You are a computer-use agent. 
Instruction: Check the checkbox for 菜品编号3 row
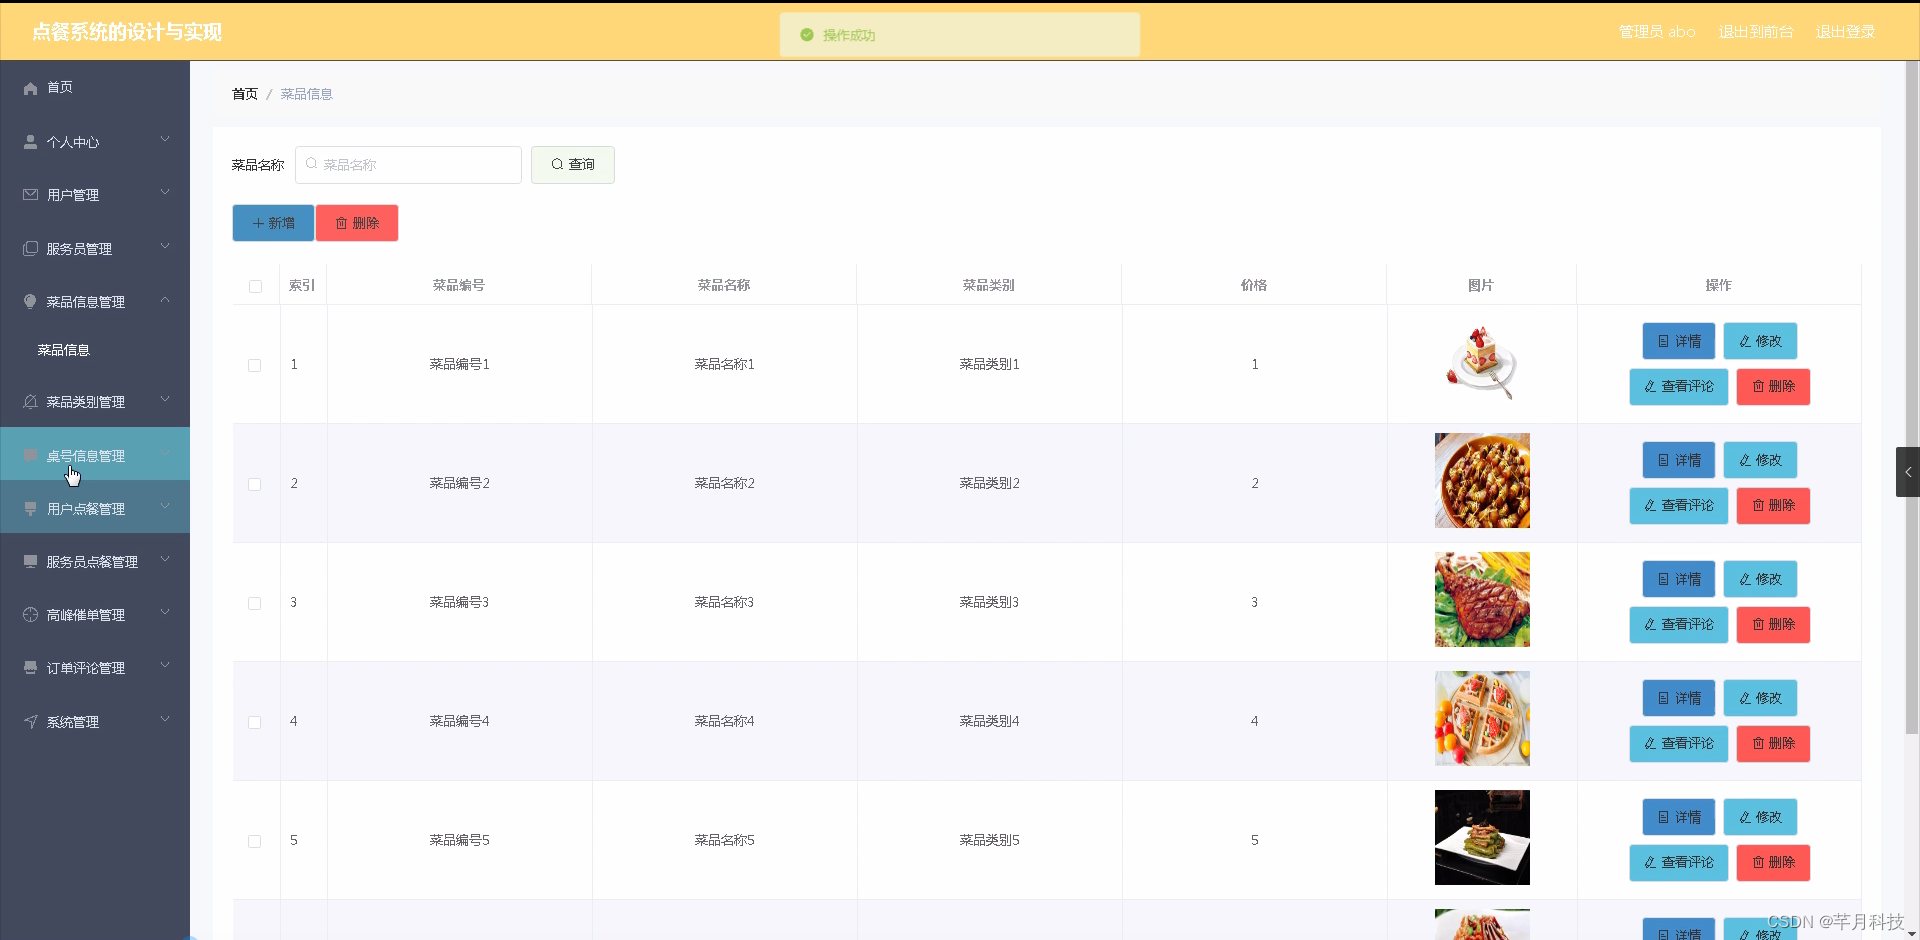(254, 603)
